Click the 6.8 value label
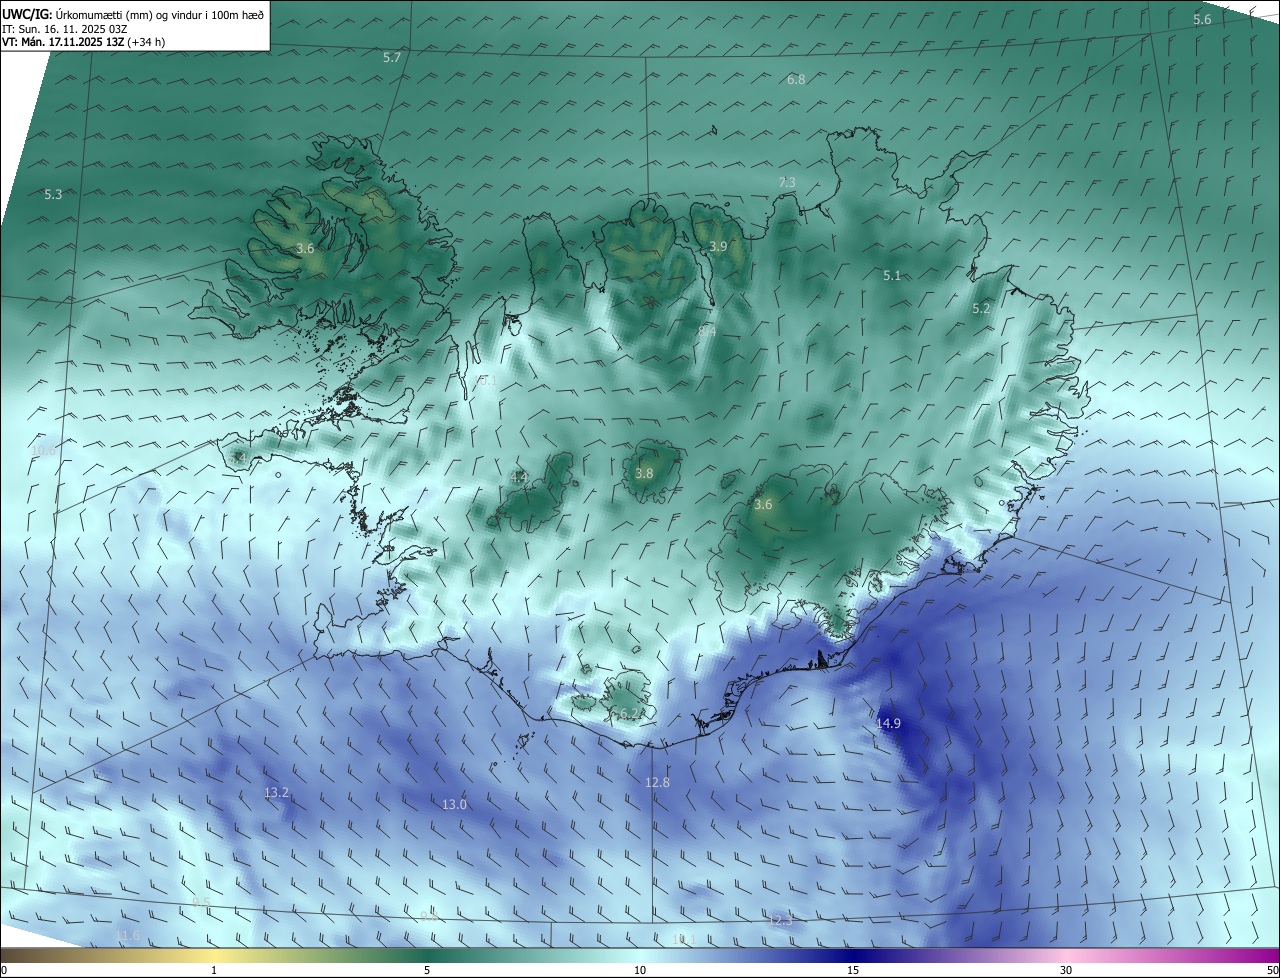The width and height of the screenshot is (1280, 978). [796, 79]
